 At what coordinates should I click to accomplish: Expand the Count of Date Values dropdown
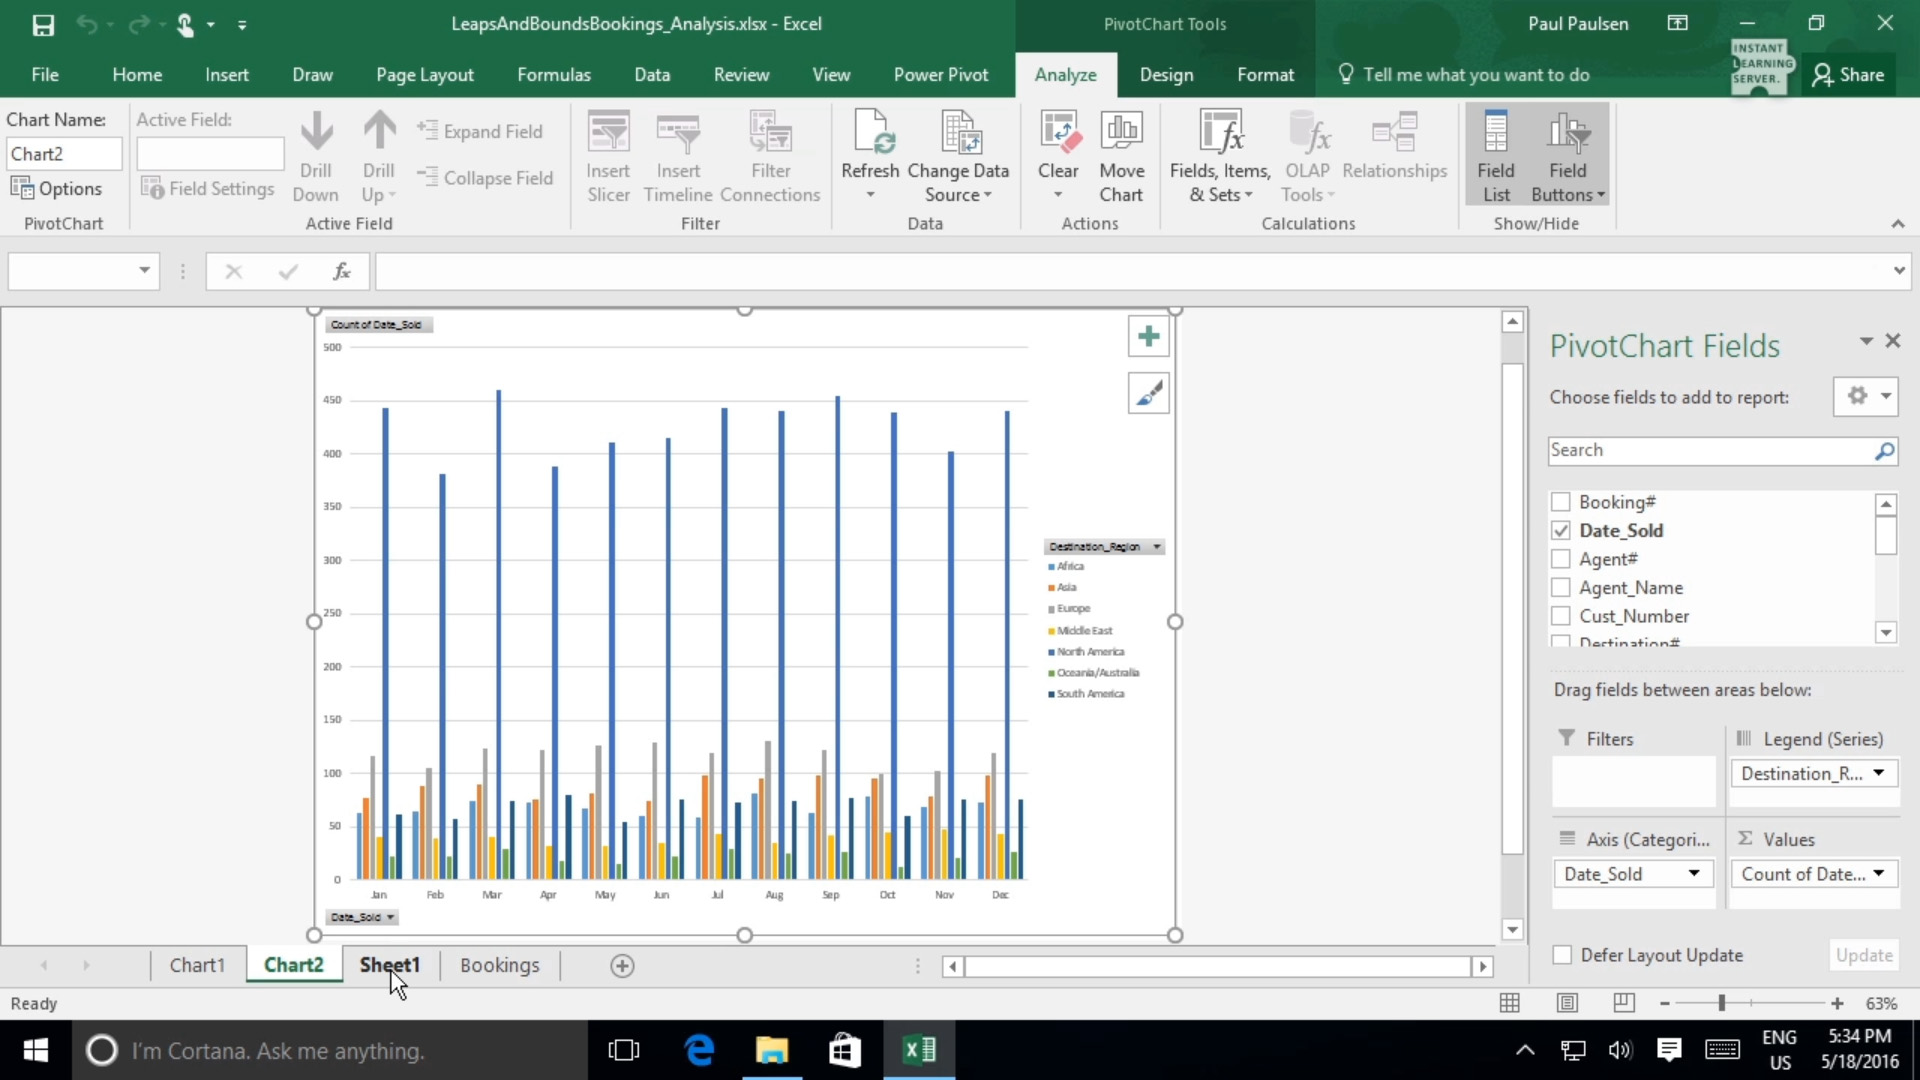[1879, 873]
